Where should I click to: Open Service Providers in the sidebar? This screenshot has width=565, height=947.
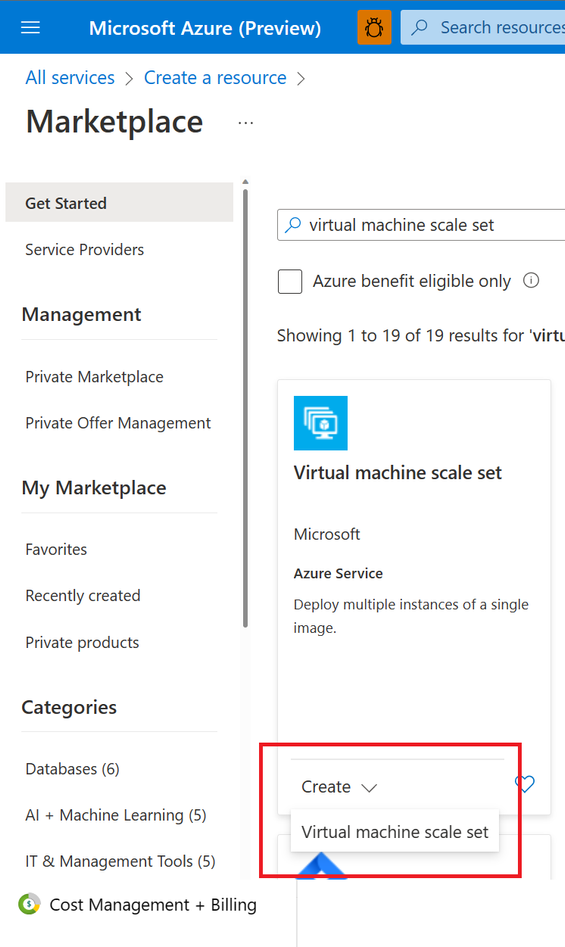click(85, 249)
